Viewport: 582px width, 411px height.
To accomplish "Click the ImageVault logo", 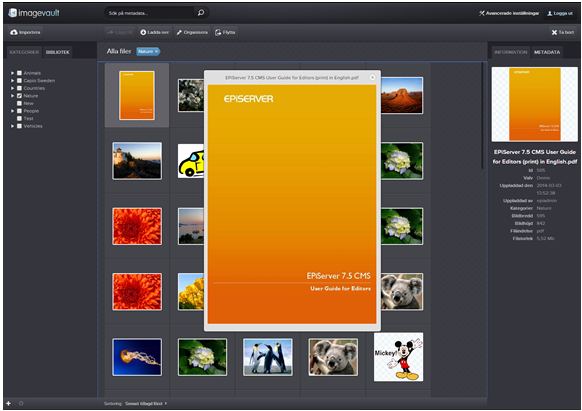I will (34, 13).
